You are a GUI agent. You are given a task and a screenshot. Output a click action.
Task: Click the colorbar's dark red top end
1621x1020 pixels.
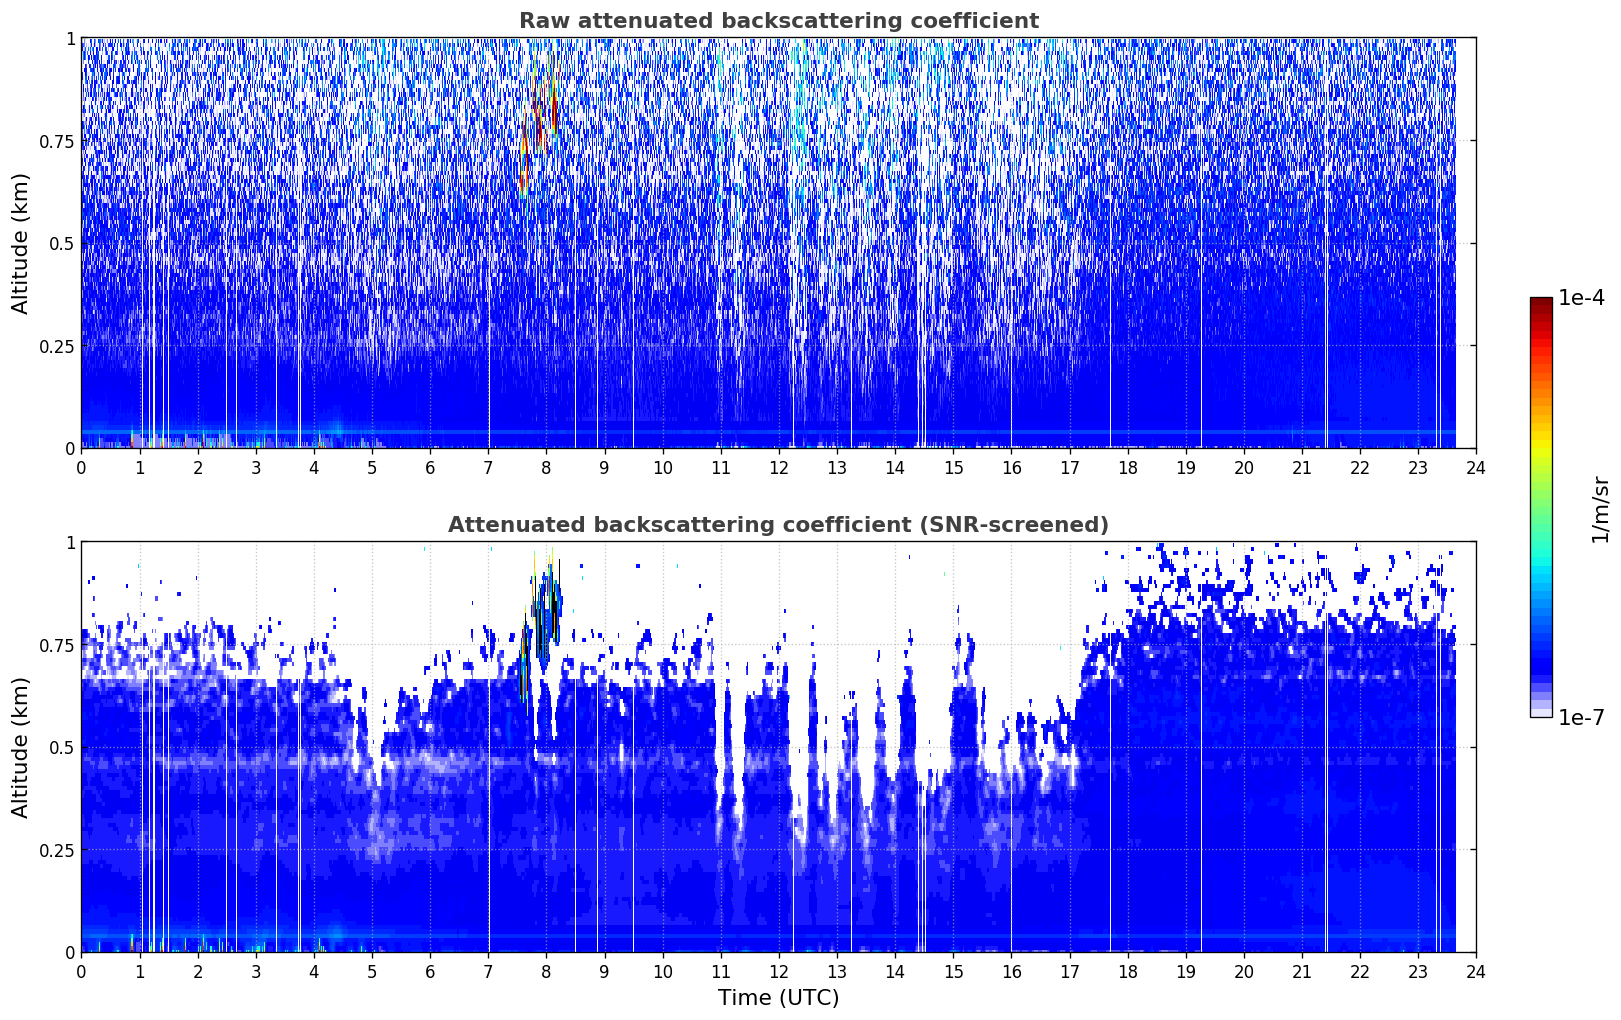point(1541,304)
